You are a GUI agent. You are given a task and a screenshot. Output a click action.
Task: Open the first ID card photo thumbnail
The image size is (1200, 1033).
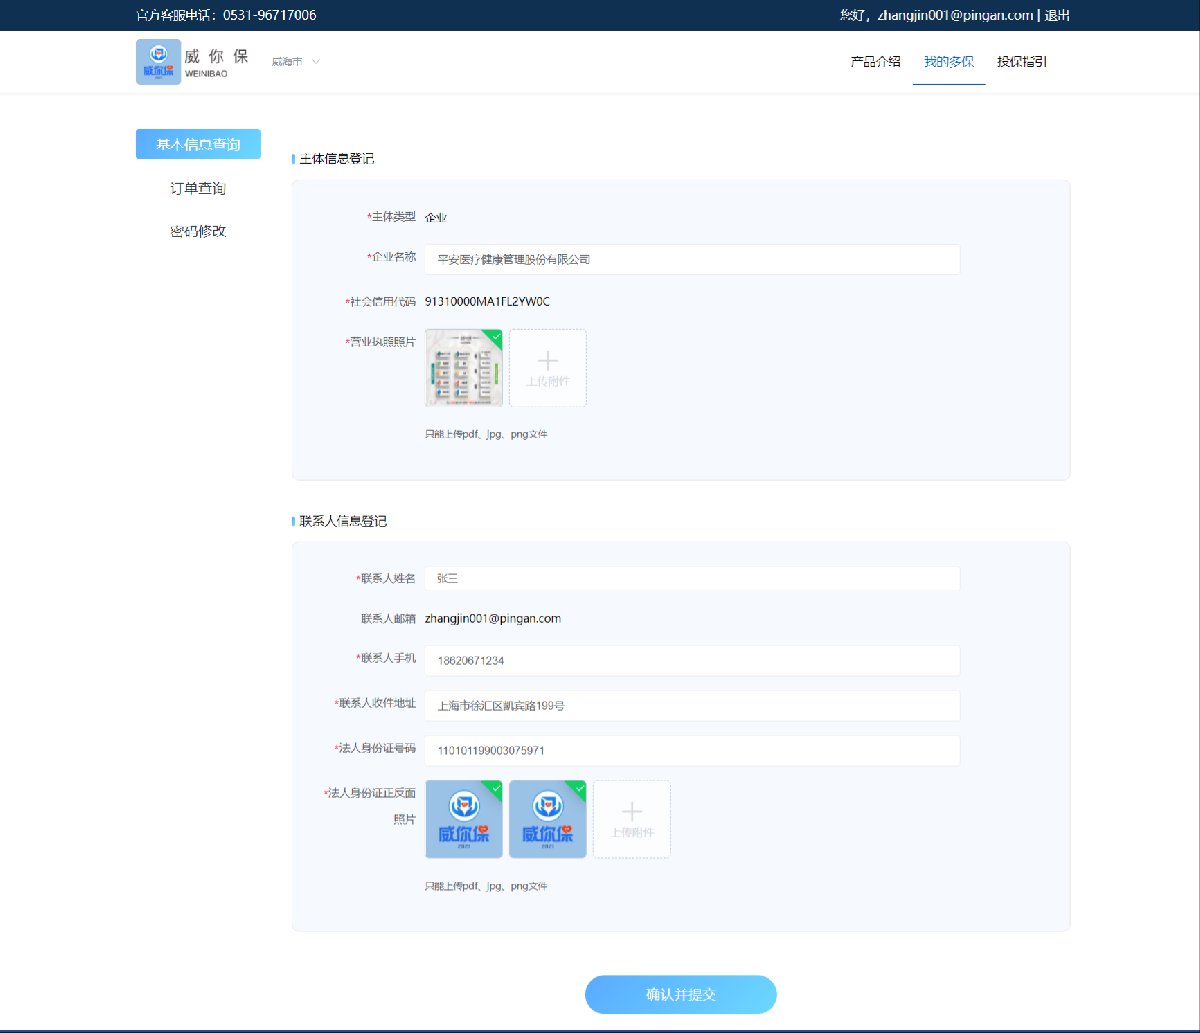point(463,819)
